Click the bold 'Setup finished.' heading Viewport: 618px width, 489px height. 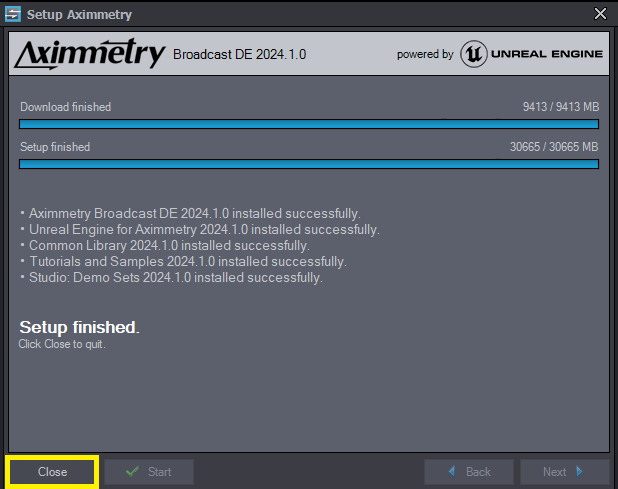point(80,327)
